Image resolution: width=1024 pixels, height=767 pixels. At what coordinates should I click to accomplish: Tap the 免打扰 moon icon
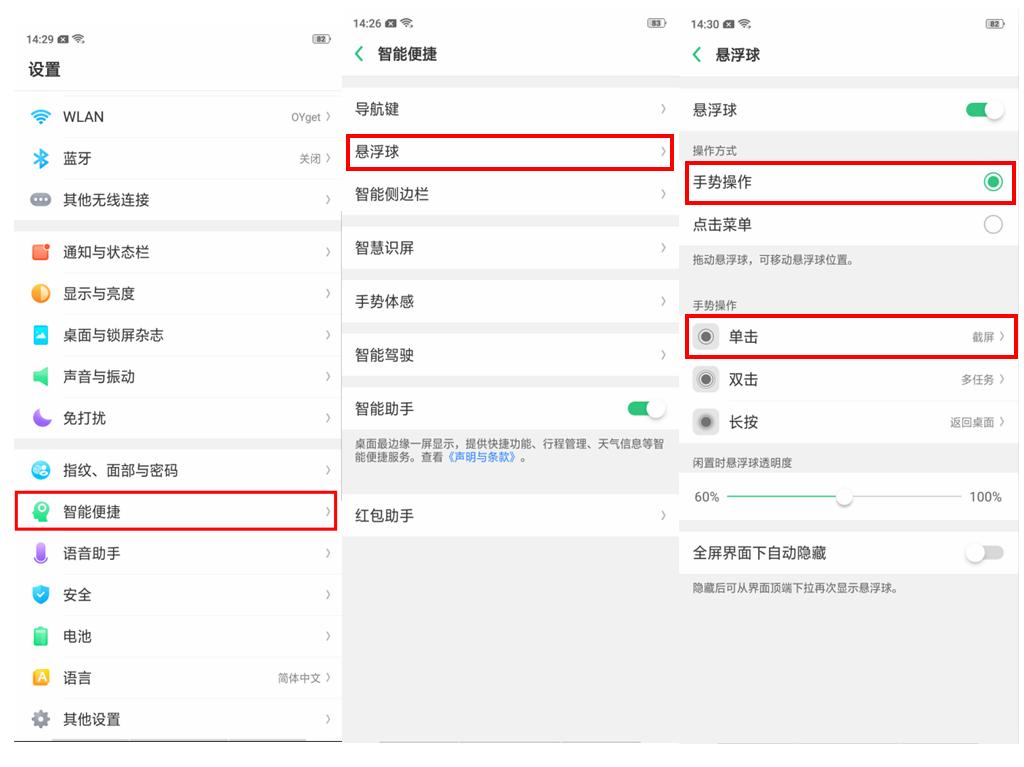(x=41, y=418)
